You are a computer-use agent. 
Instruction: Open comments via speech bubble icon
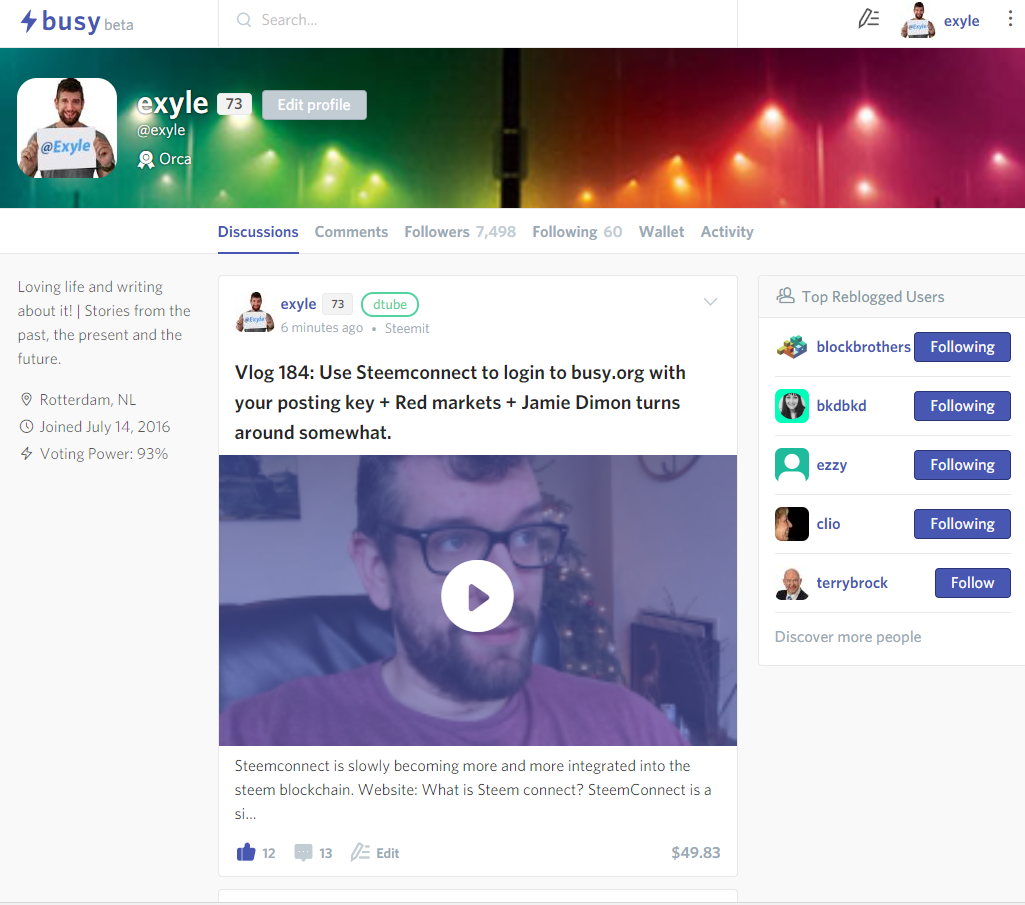point(303,853)
